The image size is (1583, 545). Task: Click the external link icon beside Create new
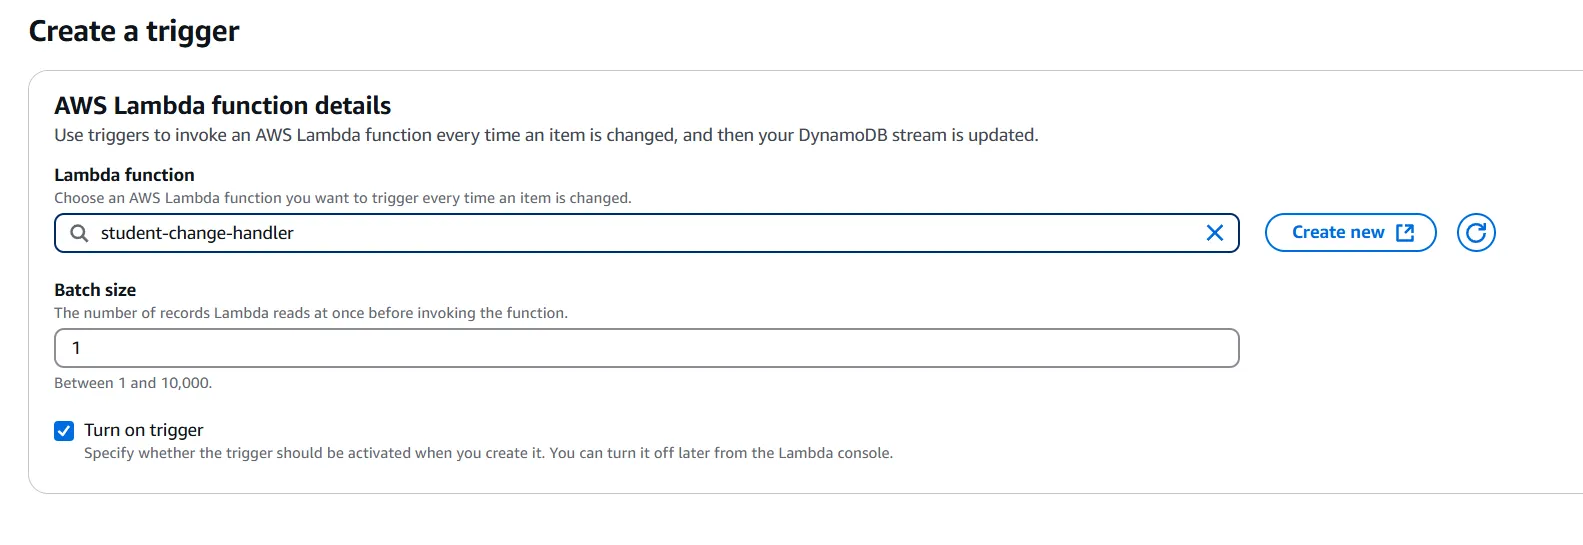click(x=1405, y=233)
